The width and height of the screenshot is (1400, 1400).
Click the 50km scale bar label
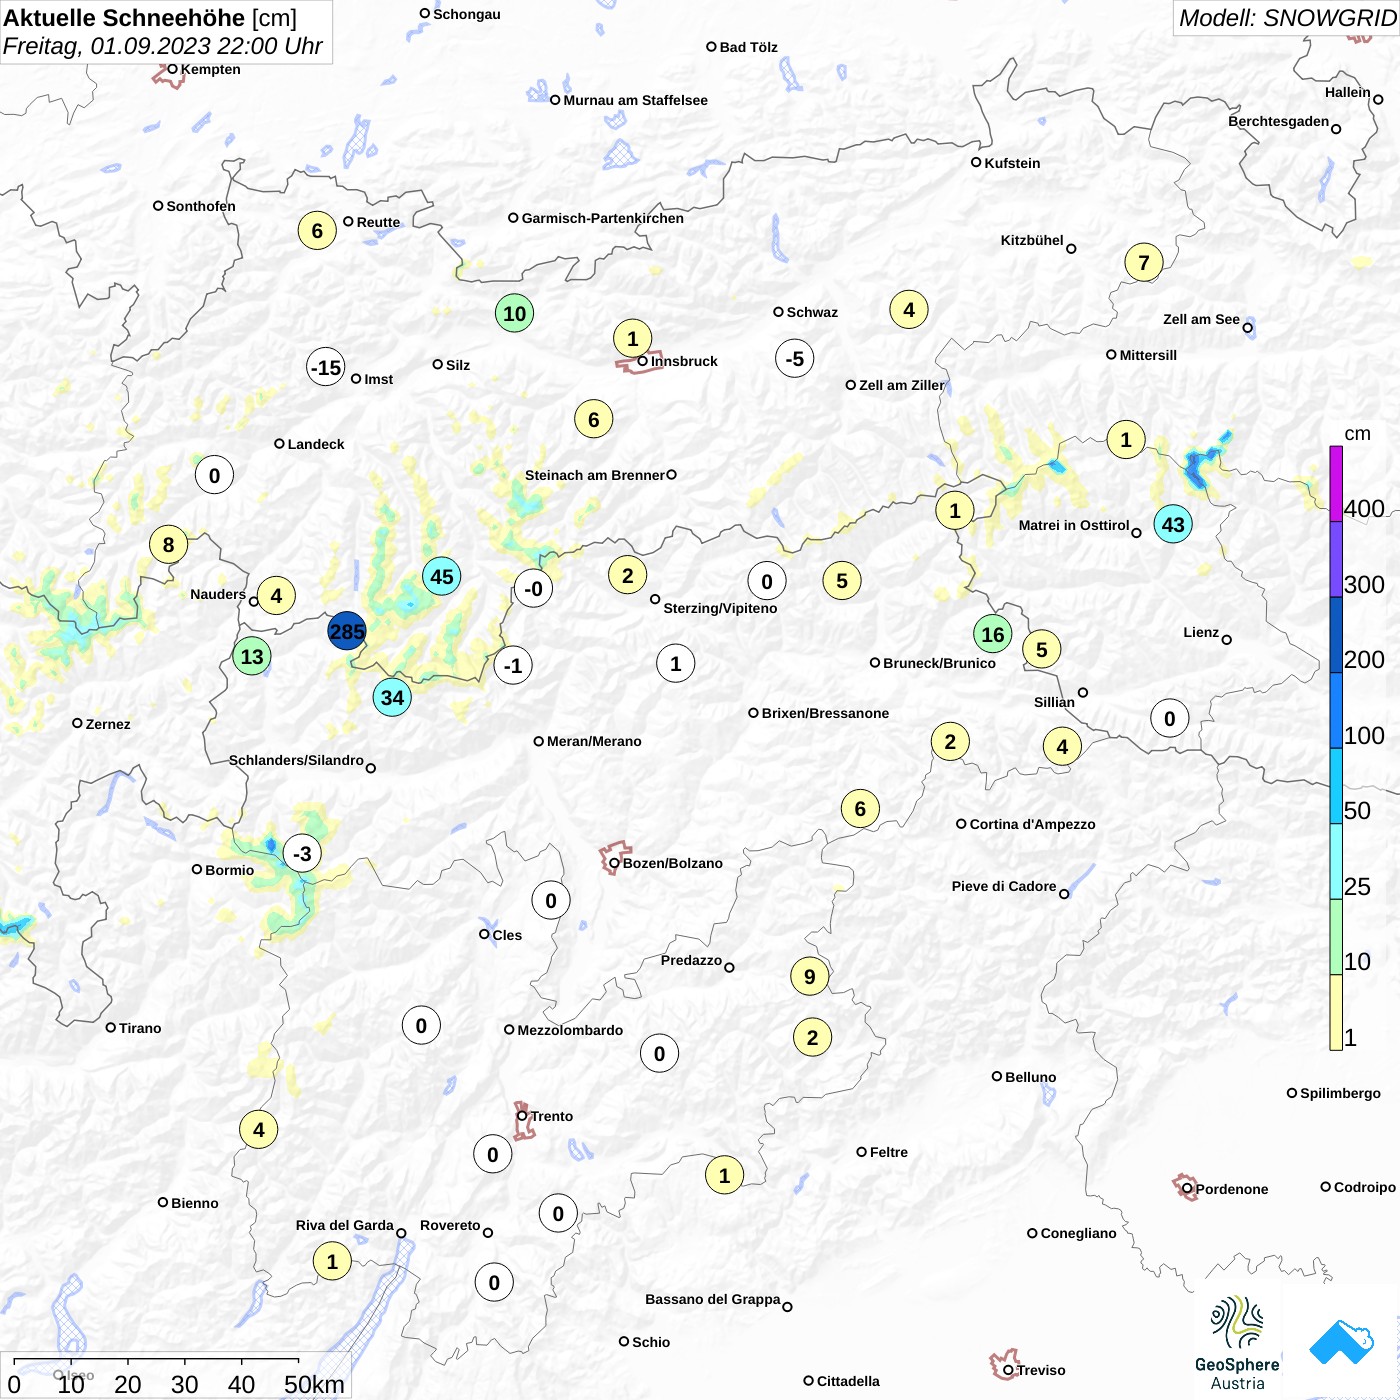pyautogui.click(x=314, y=1384)
